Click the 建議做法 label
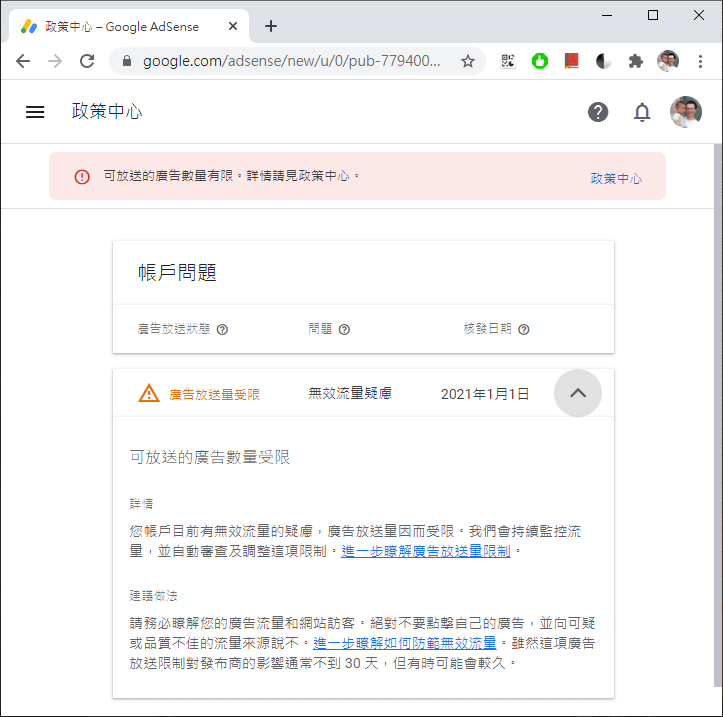 click(x=154, y=596)
